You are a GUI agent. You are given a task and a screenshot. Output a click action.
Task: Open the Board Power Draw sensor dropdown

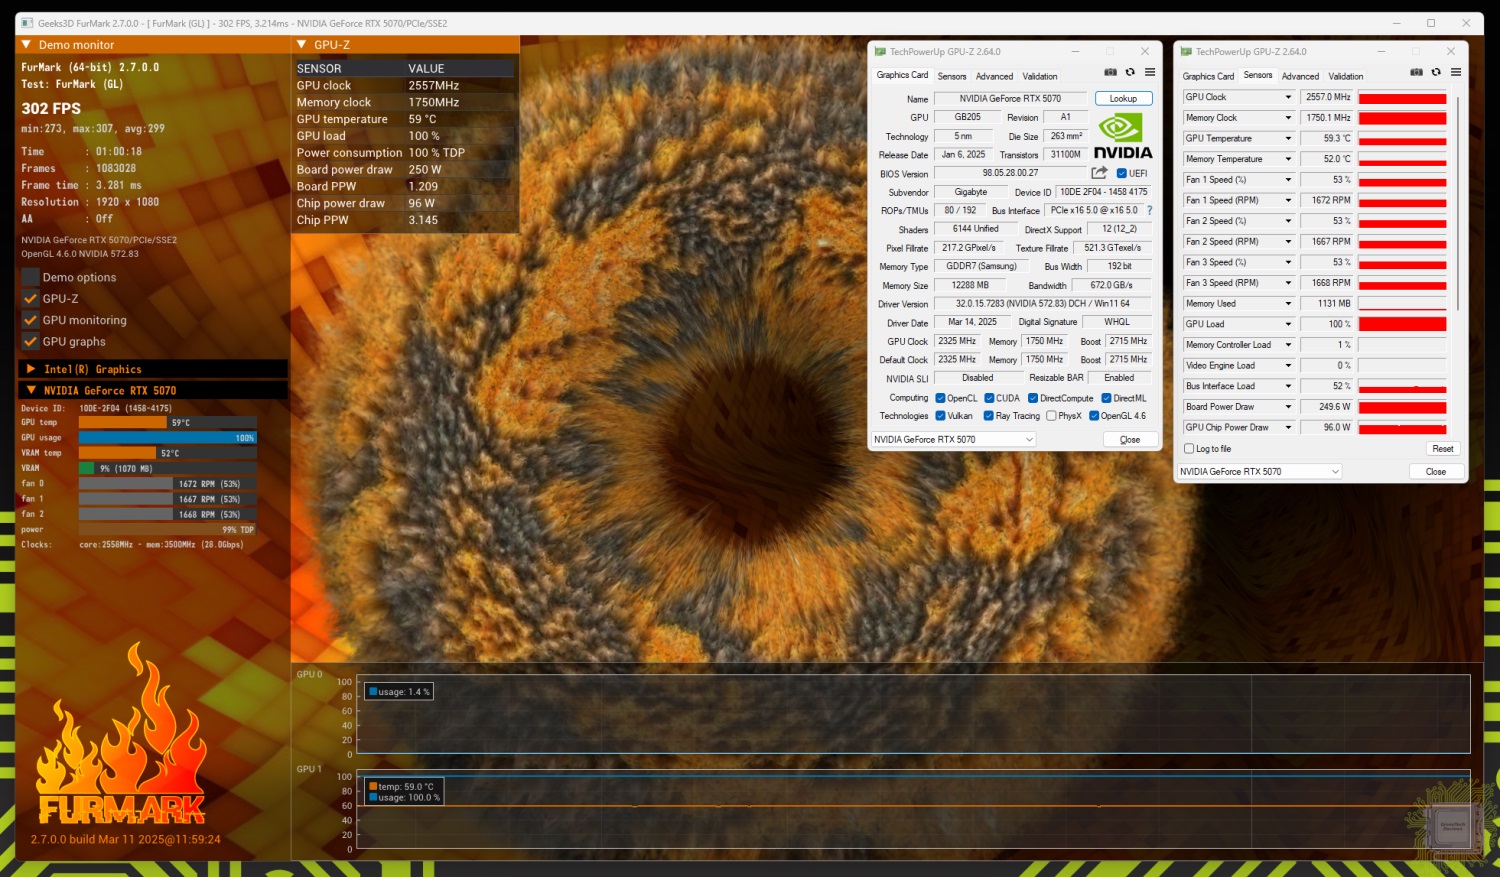point(1288,407)
